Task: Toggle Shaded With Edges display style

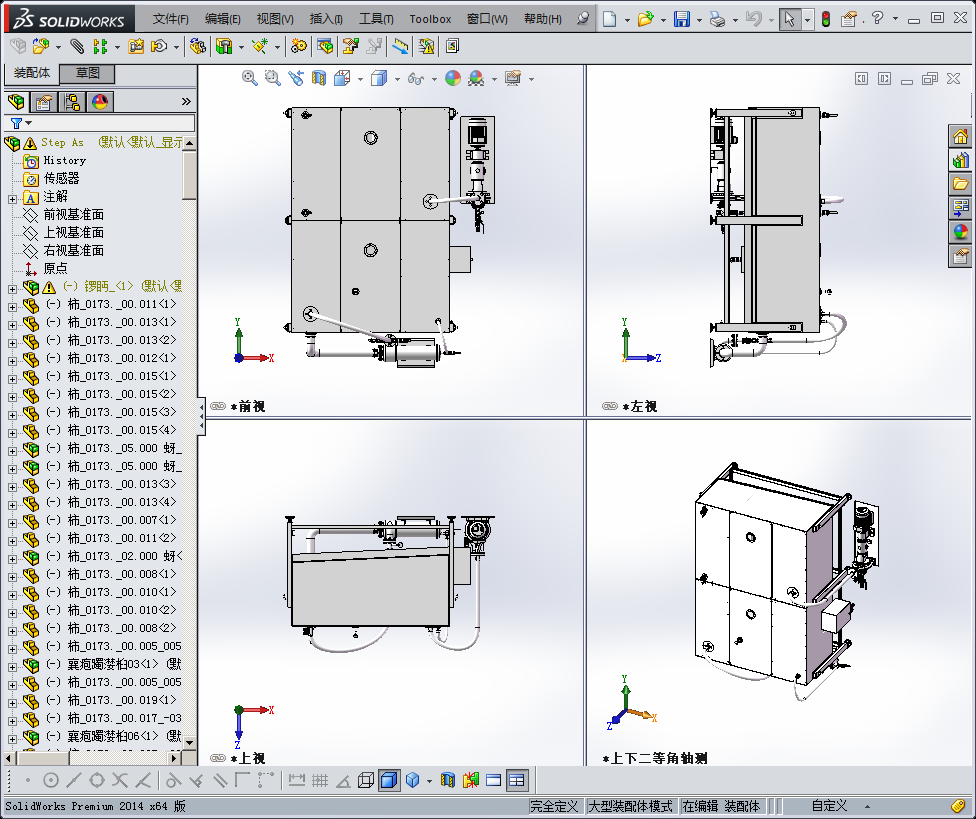Action: [389, 780]
